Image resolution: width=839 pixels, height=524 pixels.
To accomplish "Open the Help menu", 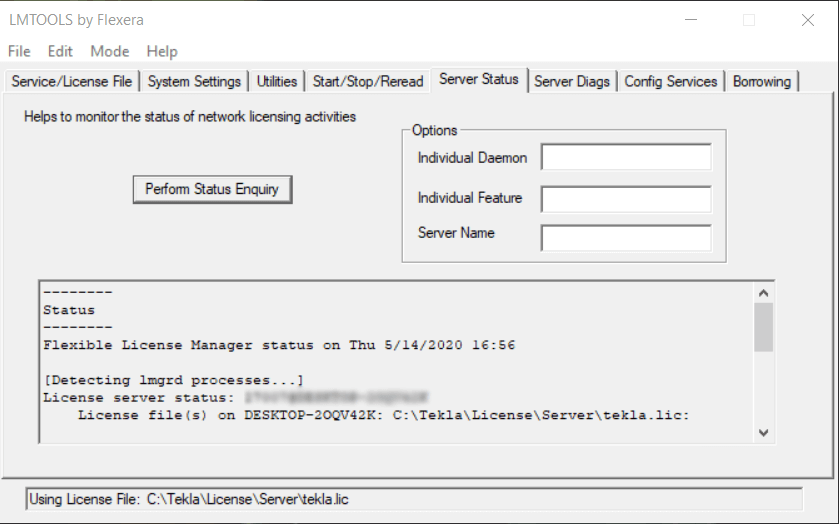I will tap(162, 51).
